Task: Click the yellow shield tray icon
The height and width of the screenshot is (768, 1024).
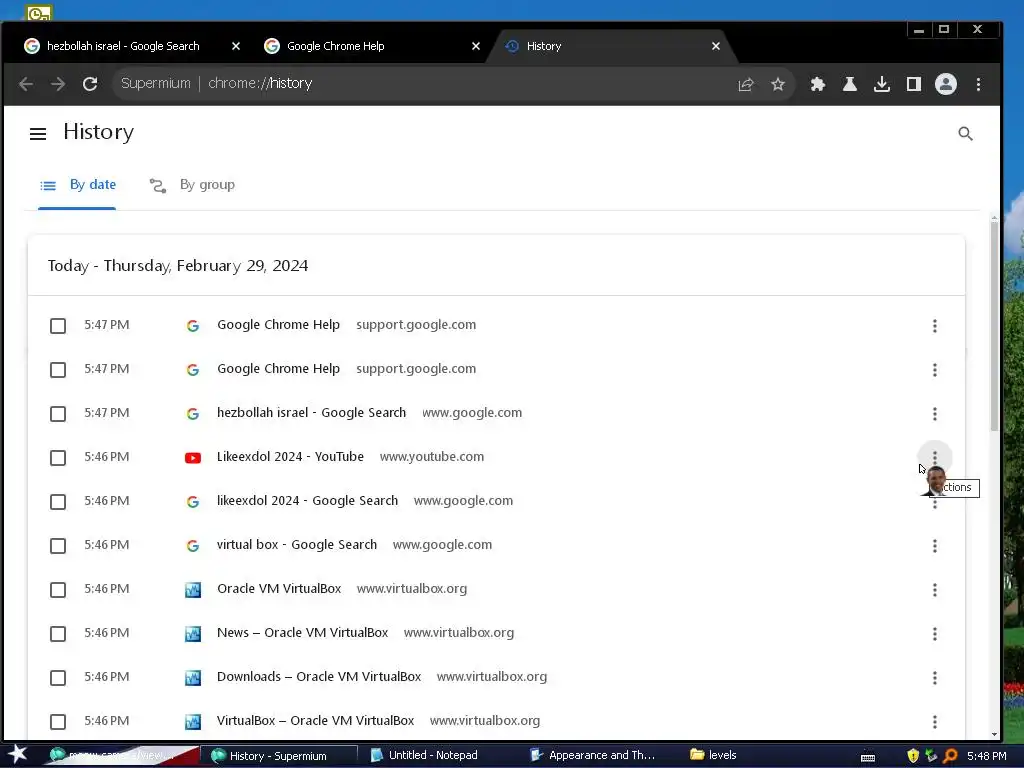Action: [913, 756]
